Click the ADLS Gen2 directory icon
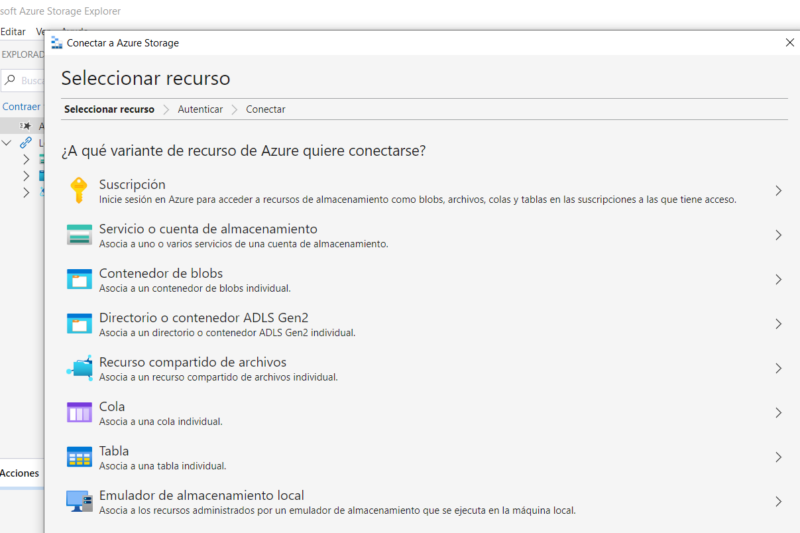The width and height of the screenshot is (800, 533). click(x=79, y=323)
